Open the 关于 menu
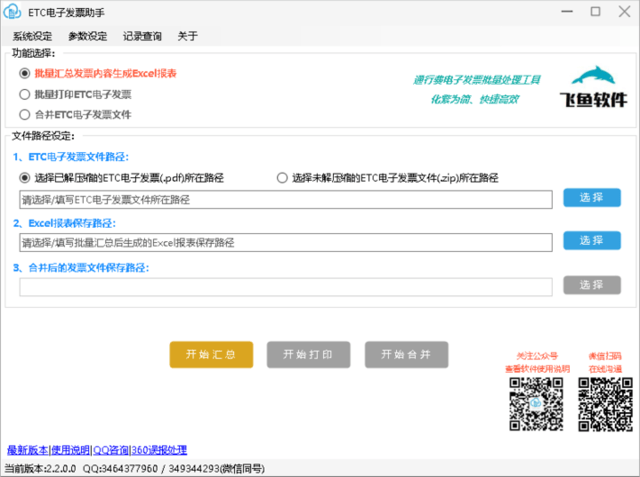This screenshot has height=477, width=640. click(187, 36)
